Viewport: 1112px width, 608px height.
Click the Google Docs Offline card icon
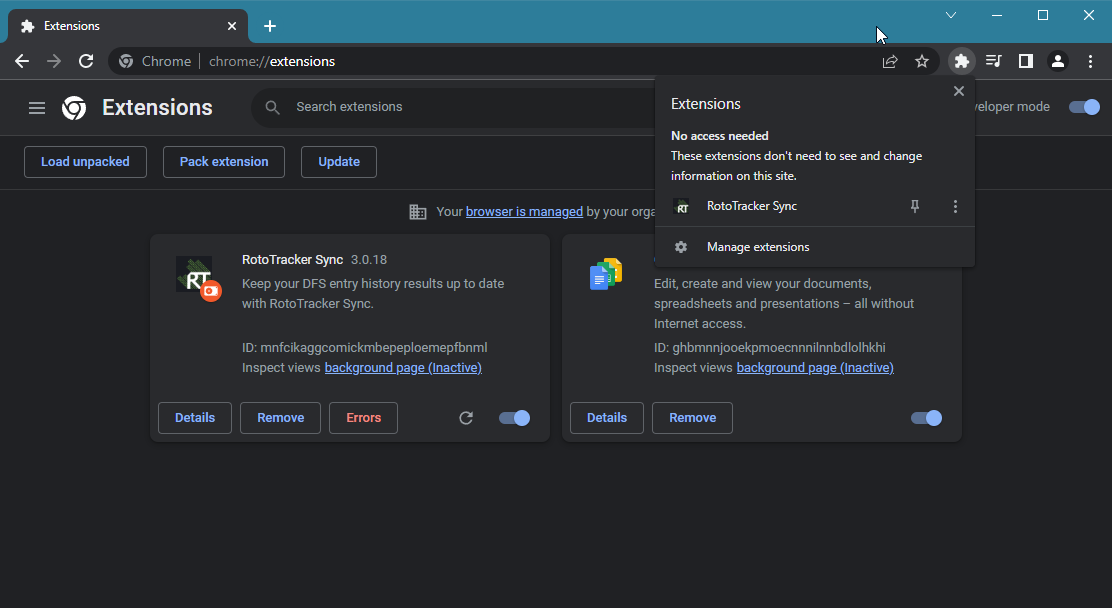pyautogui.click(x=606, y=274)
